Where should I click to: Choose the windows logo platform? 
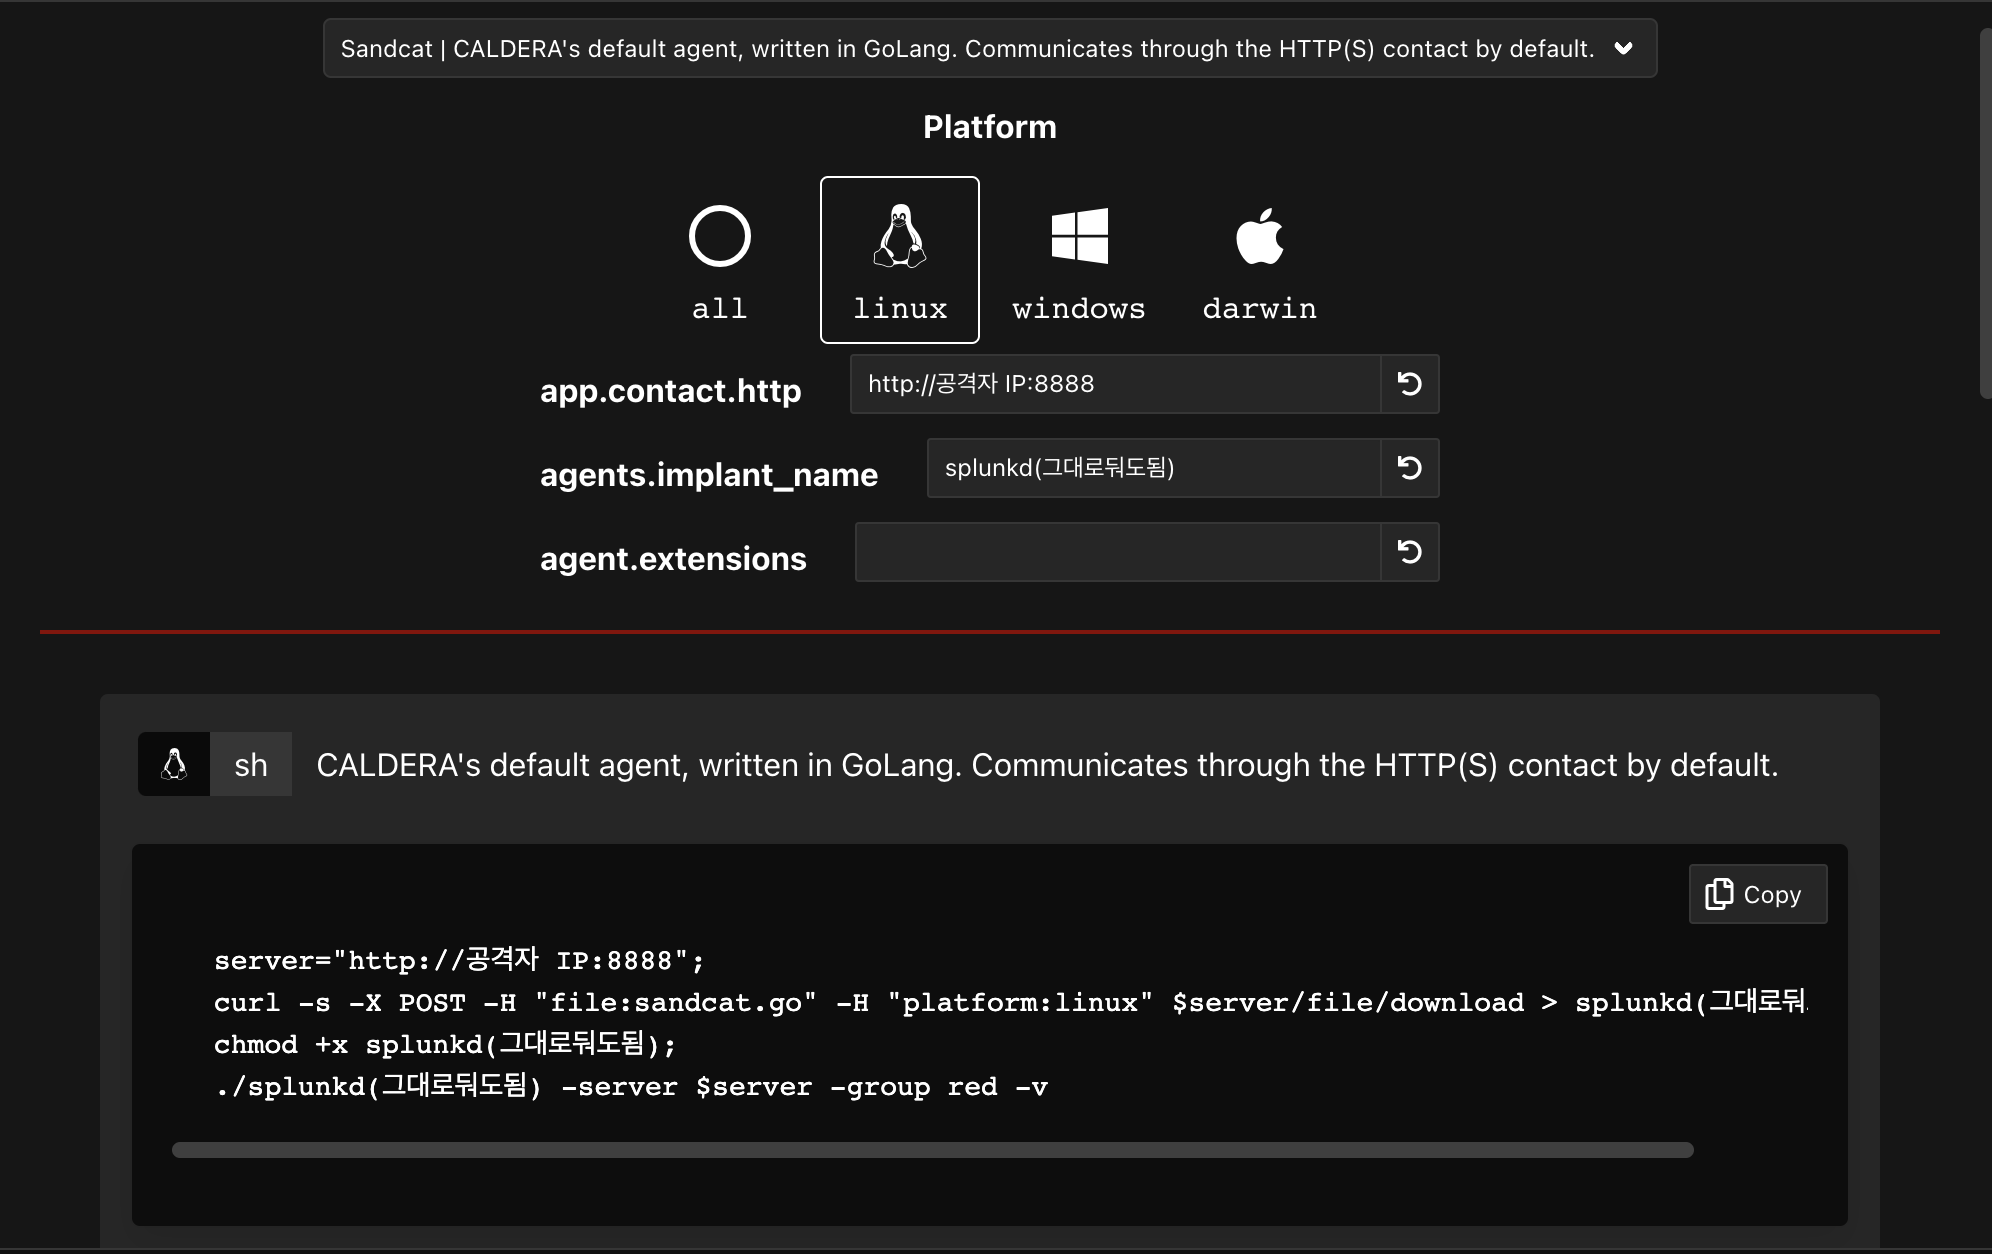tap(1079, 236)
